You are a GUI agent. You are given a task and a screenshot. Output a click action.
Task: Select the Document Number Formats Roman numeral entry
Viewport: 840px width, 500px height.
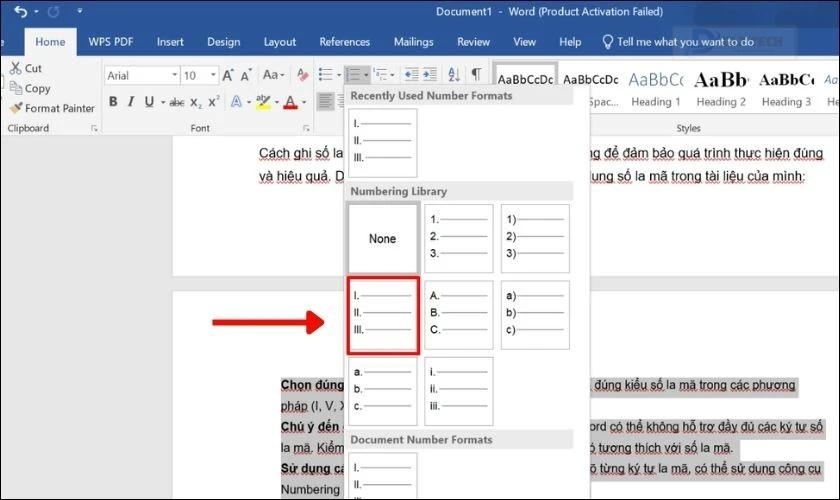click(x=382, y=476)
